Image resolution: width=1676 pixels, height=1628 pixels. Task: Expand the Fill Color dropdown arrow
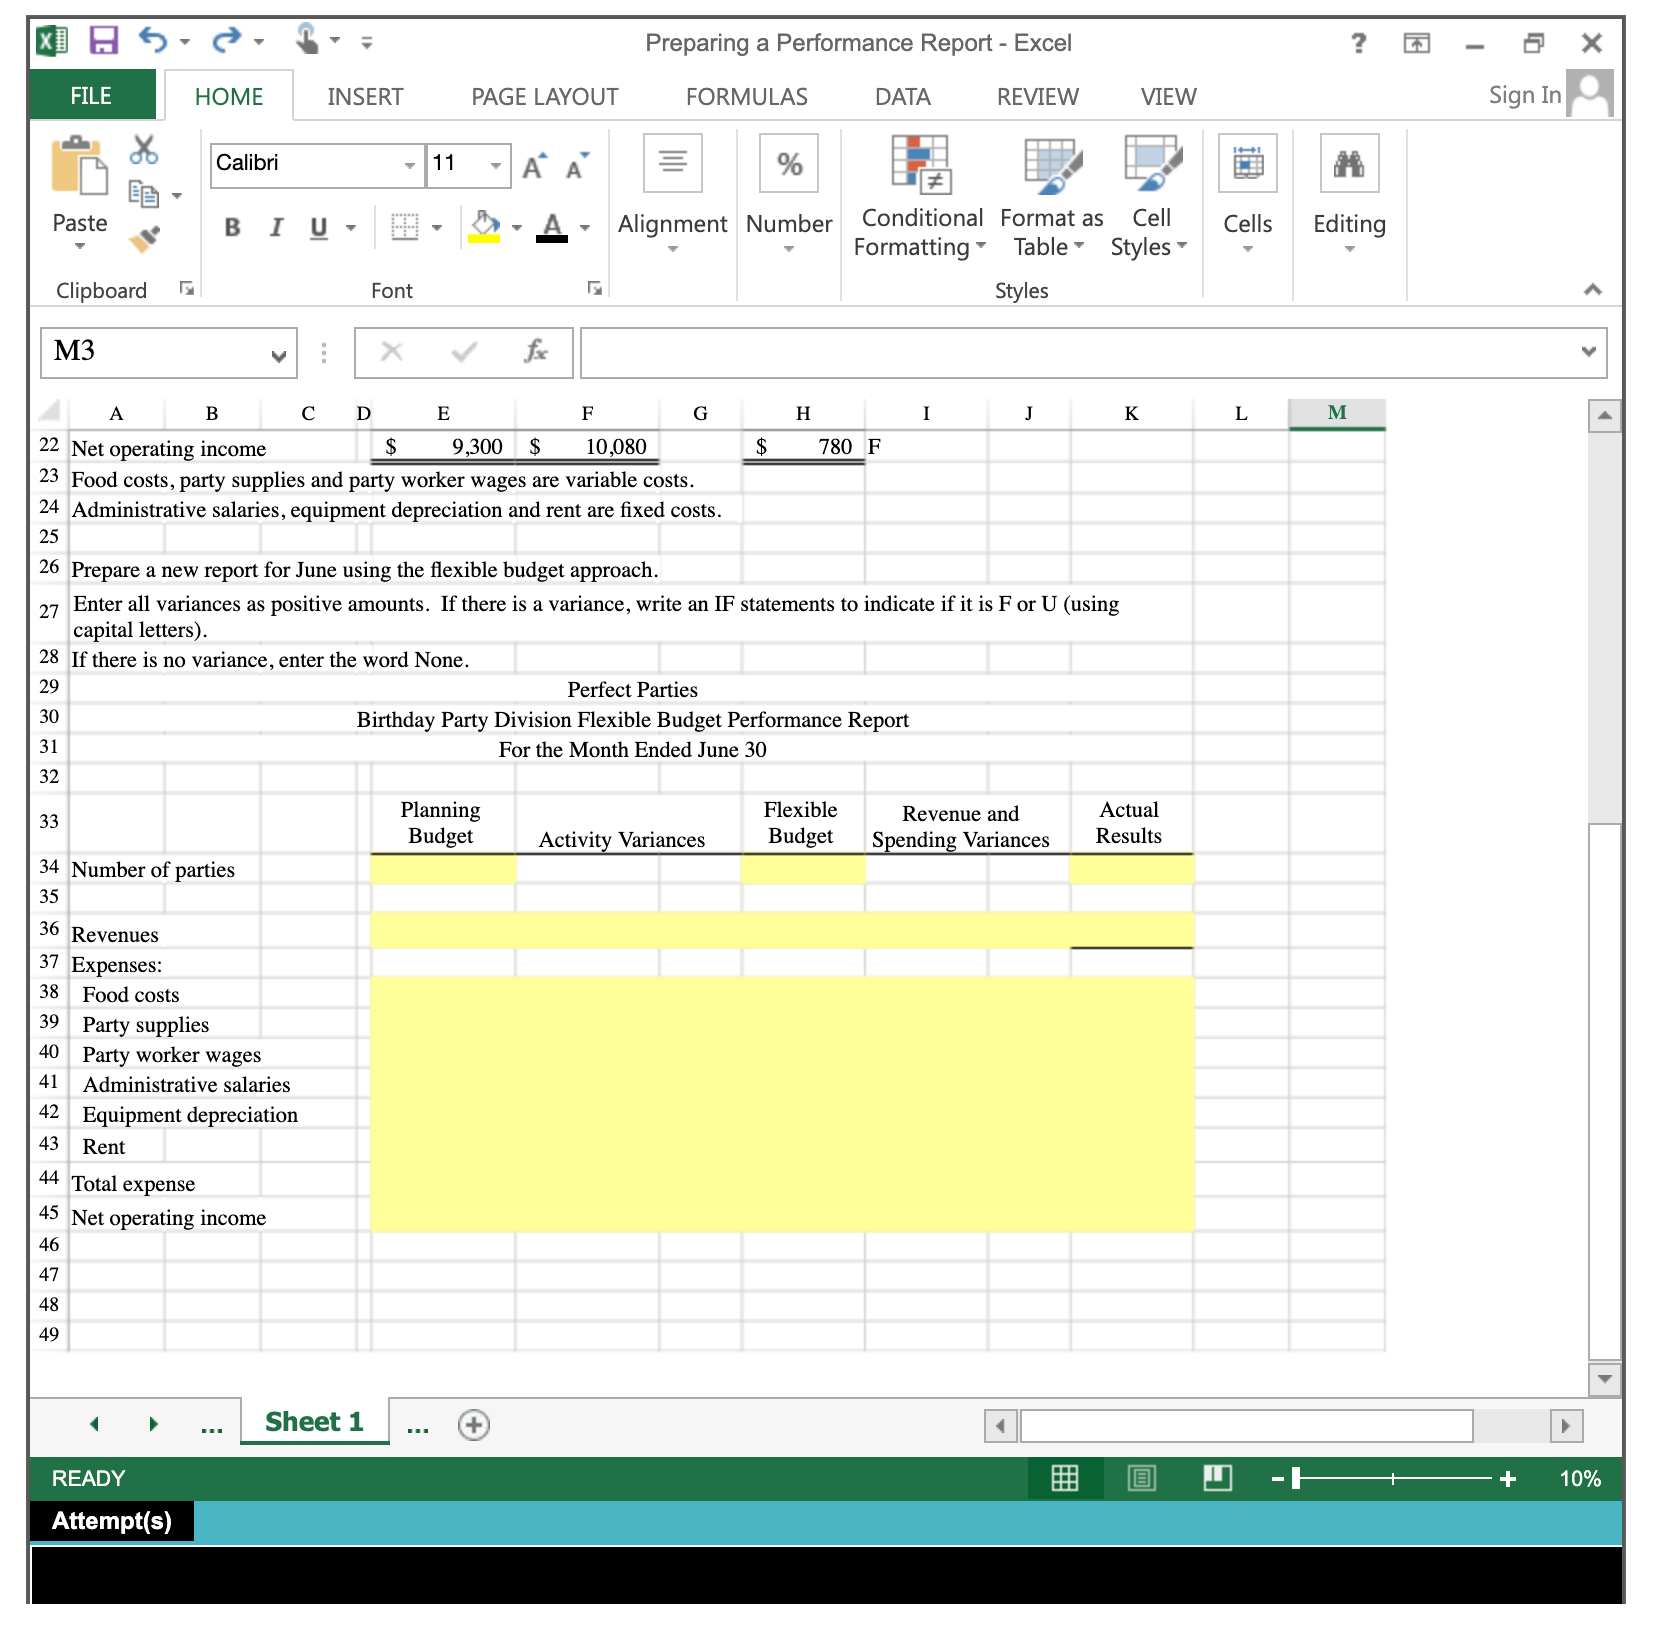[x=516, y=228]
